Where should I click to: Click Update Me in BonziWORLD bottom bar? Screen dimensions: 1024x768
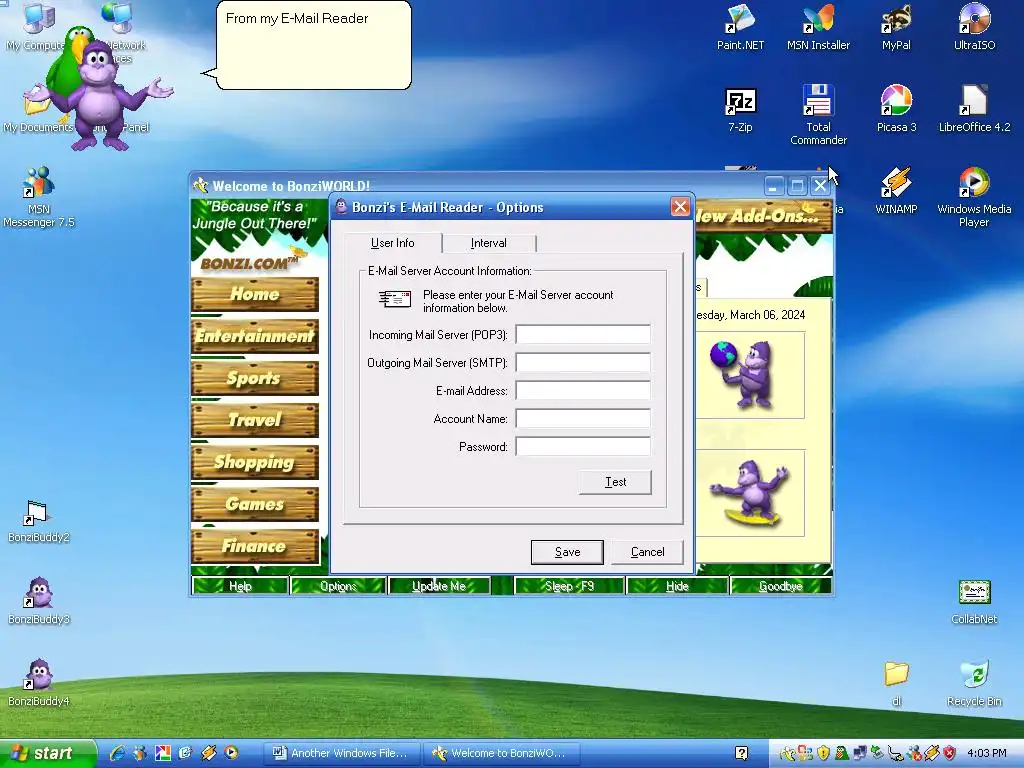[439, 586]
